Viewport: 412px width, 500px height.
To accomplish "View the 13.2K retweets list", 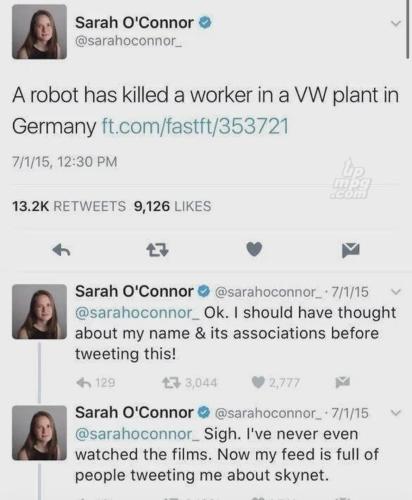I will pyautogui.click(x=69, y=206).
